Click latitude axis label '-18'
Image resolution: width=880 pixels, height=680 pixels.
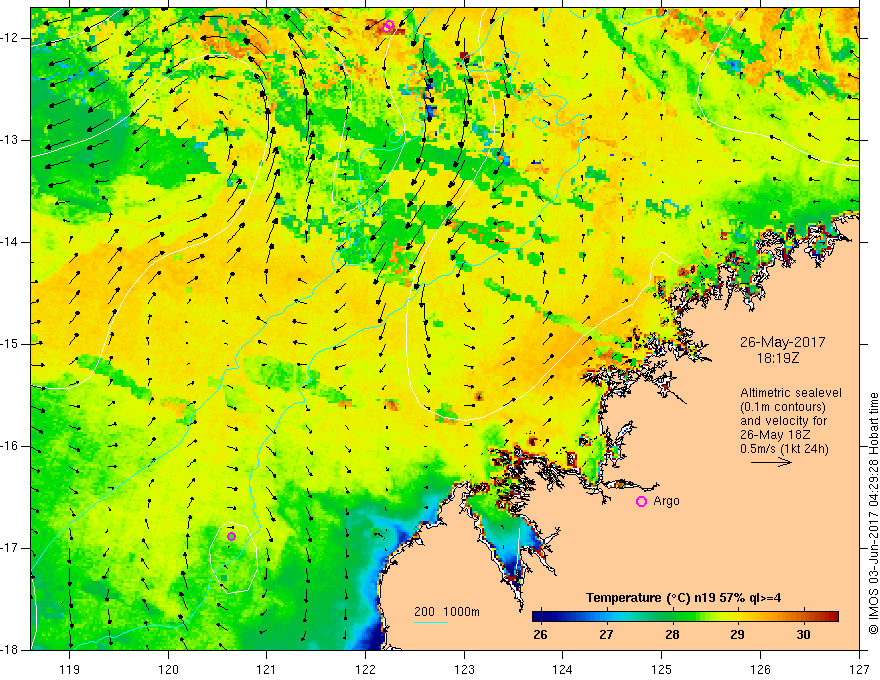click(11, 650)
